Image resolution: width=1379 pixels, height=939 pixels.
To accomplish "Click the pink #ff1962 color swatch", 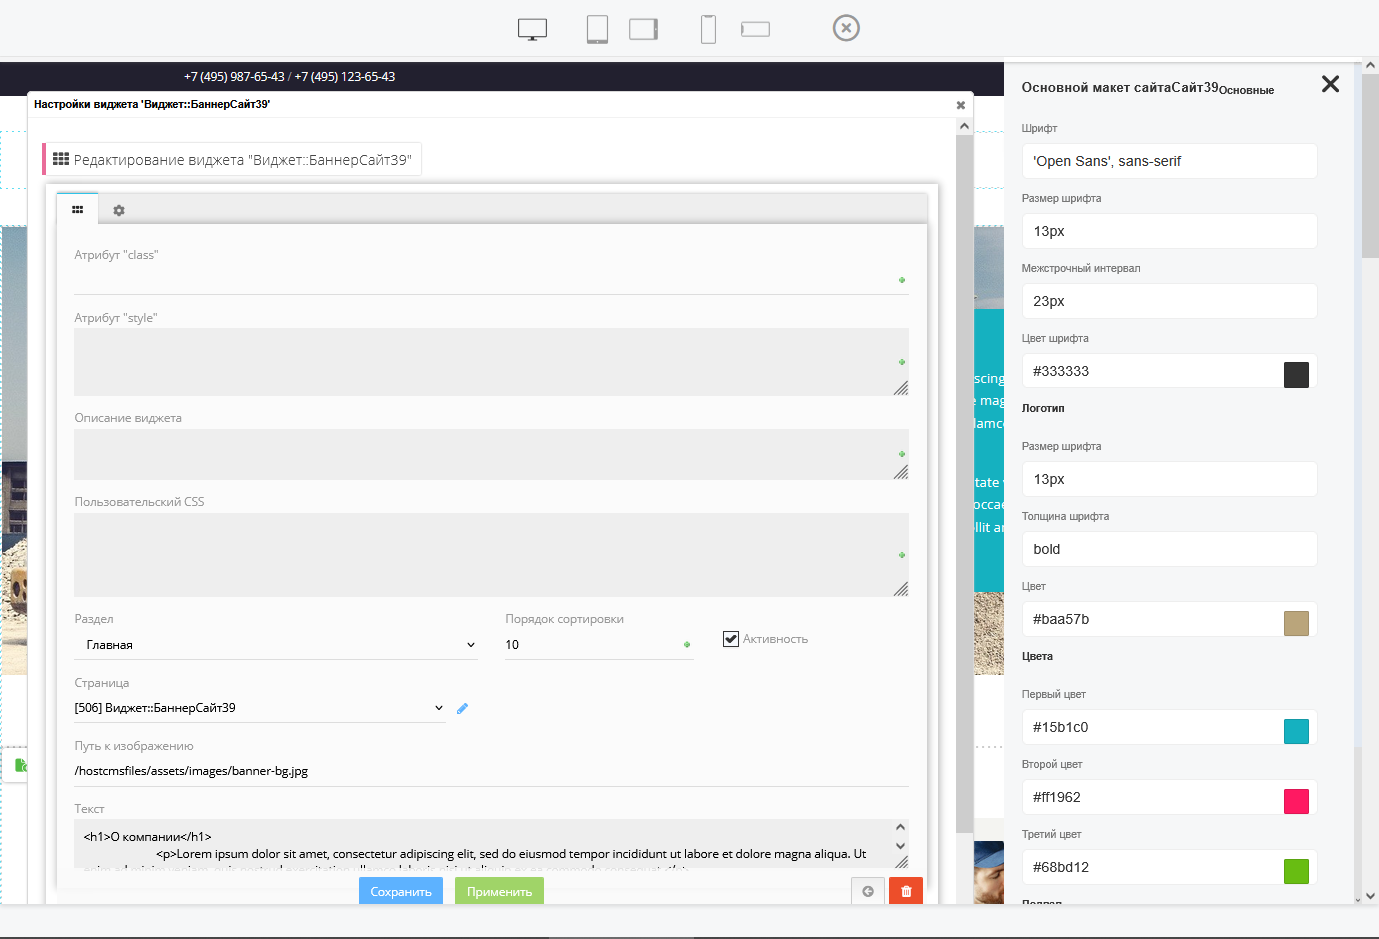I will click(1296, 800).
